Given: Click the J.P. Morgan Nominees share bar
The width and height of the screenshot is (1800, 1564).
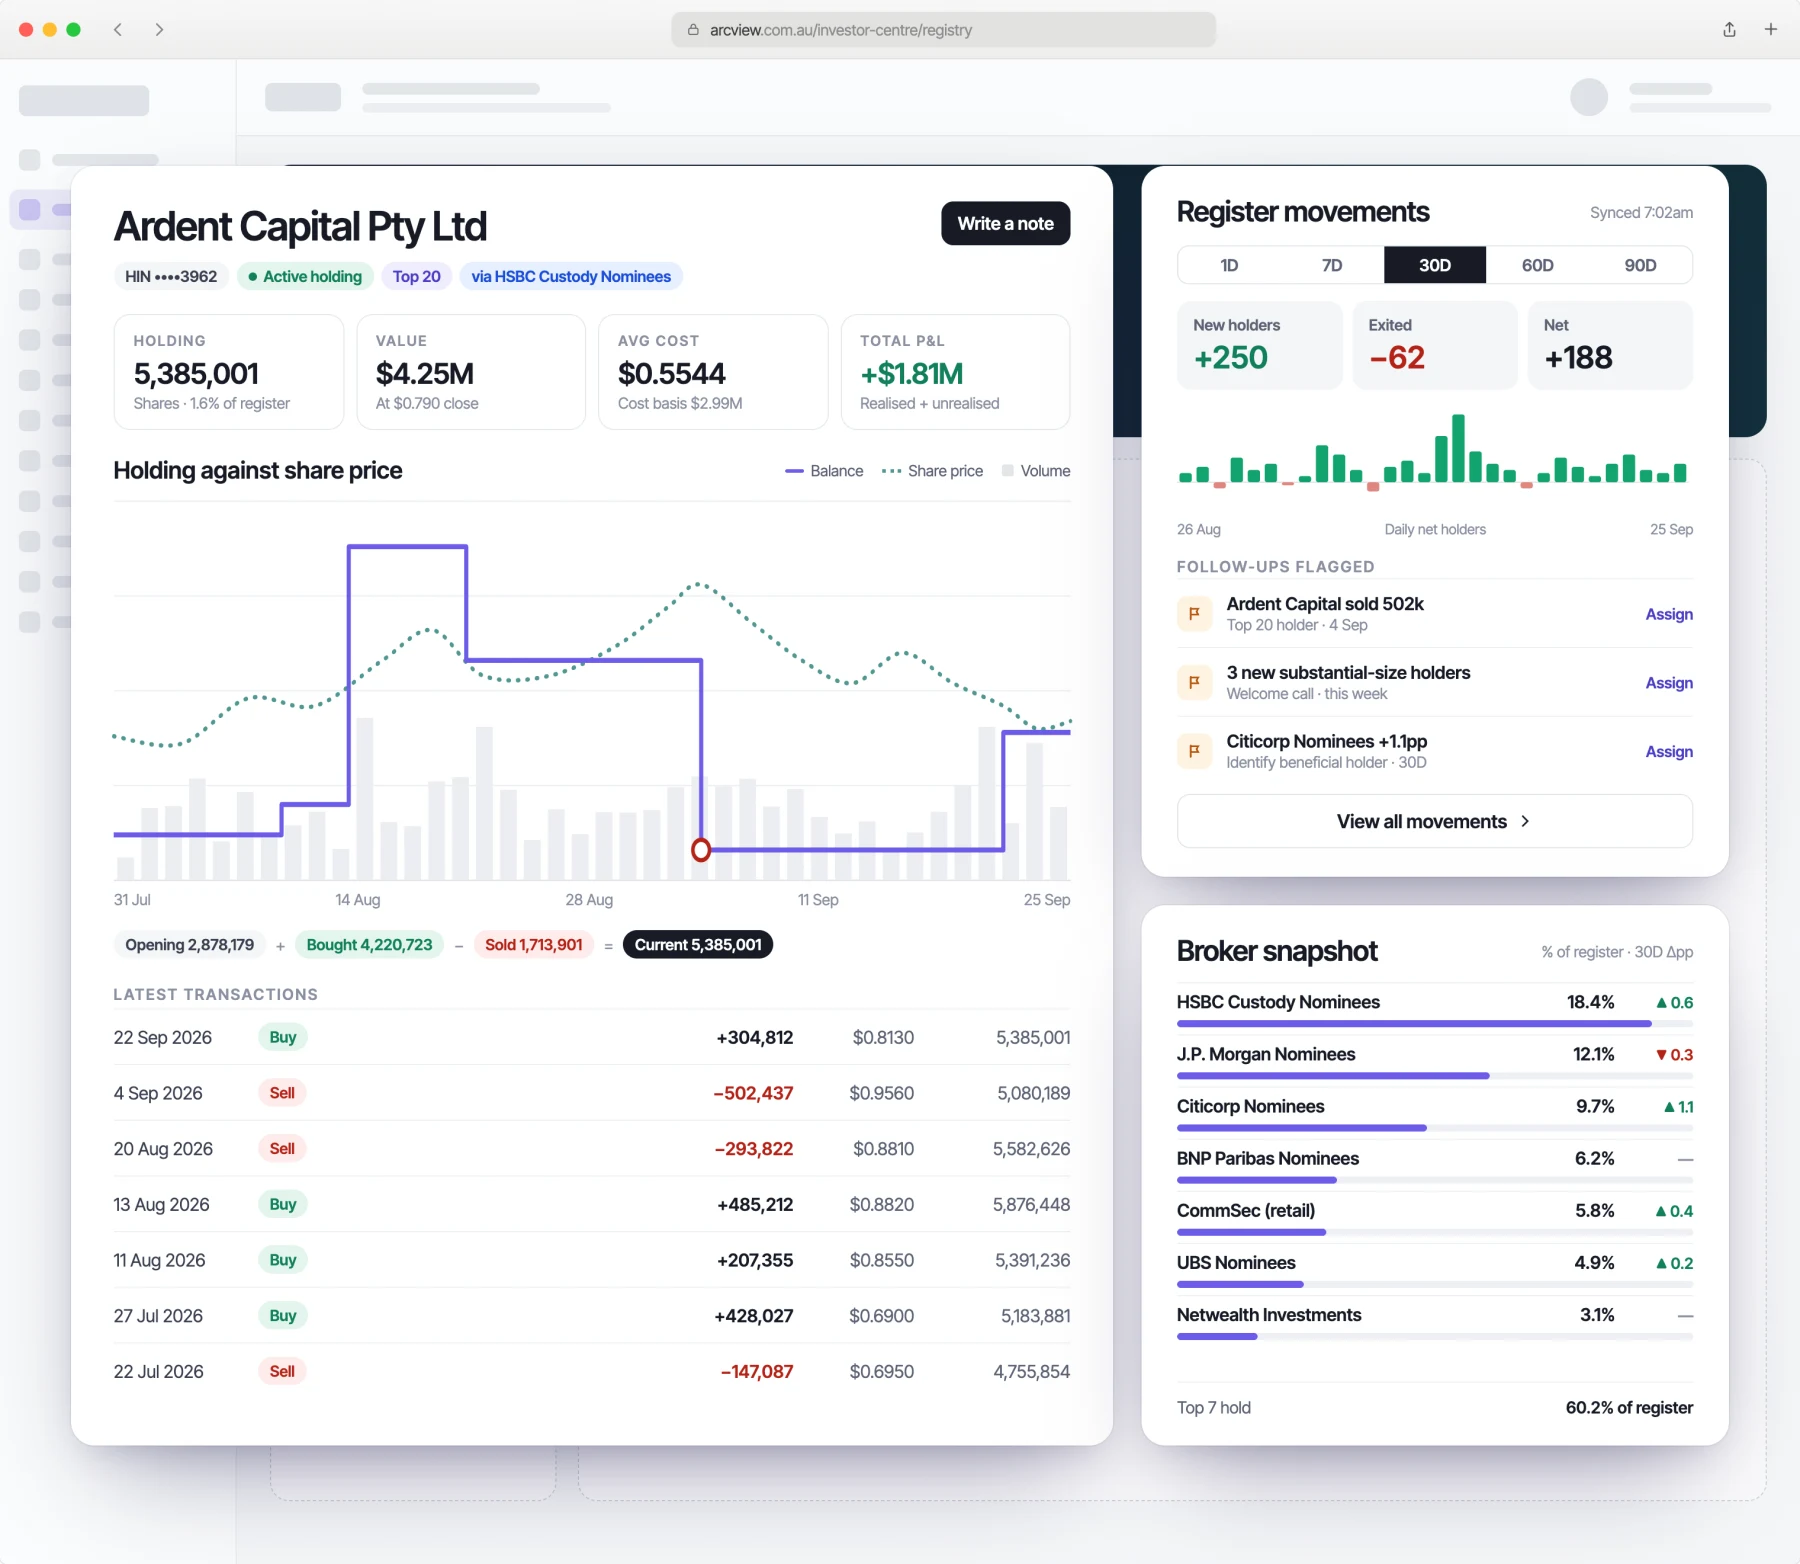Looking at the screenshot, I should coord(1435,1076).
